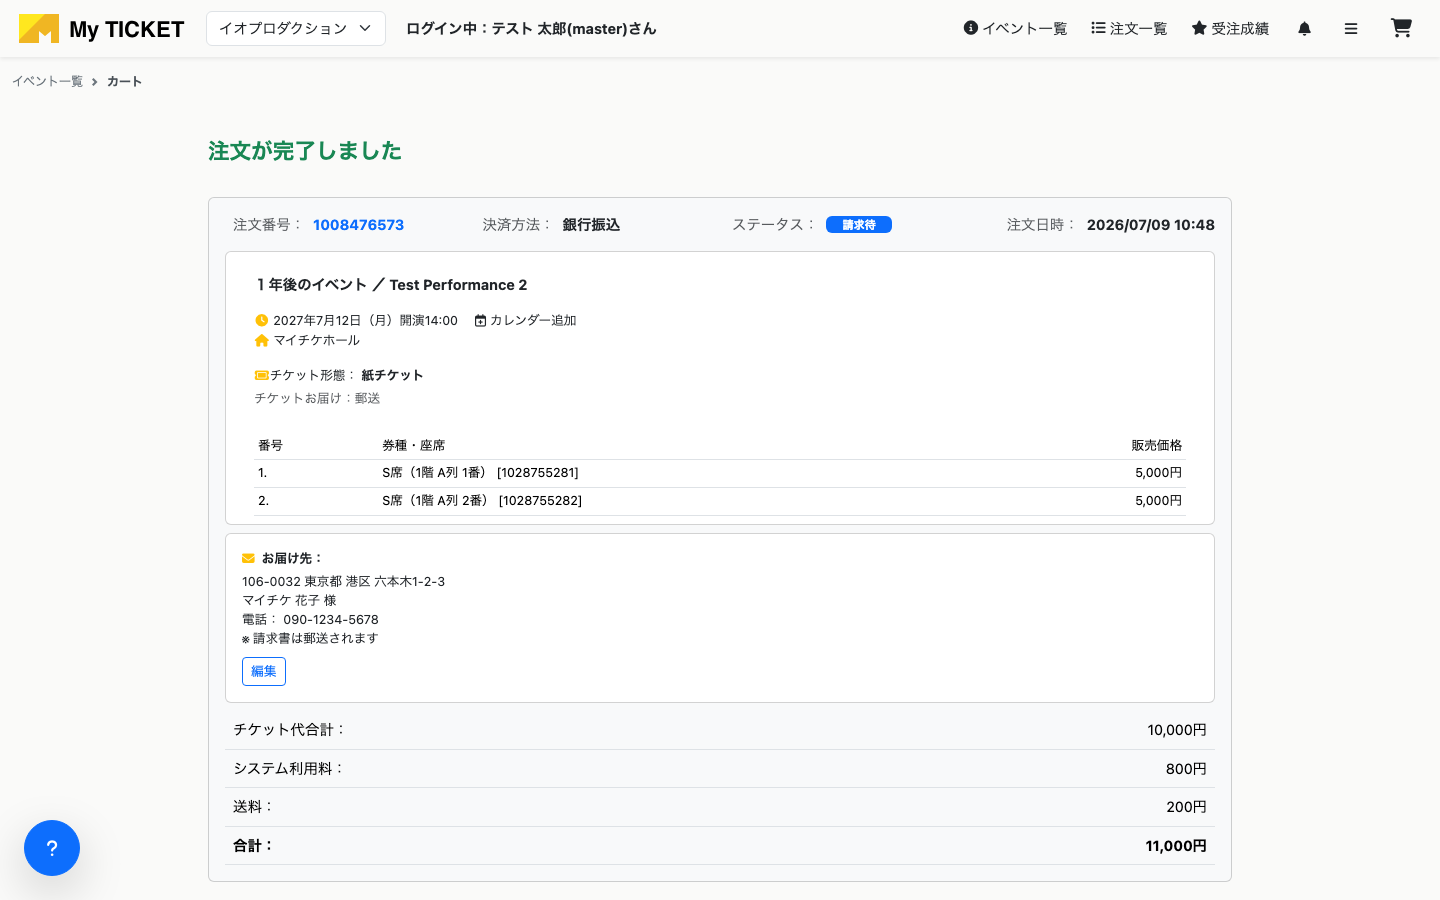Click the 券種・座席 column header
Screen dimensions: 1440x900
pyautogui.click(x=413, y=446)
